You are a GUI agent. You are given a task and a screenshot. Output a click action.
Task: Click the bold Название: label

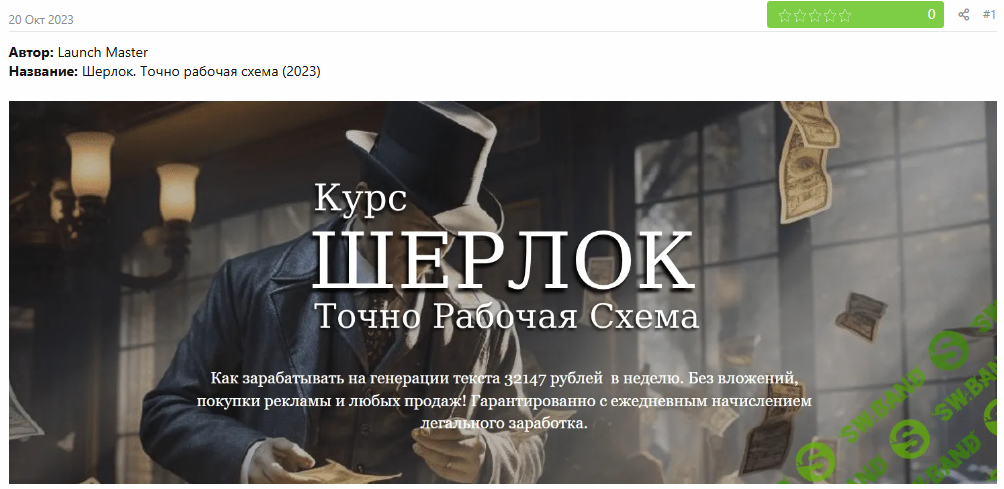click(44, 72)
